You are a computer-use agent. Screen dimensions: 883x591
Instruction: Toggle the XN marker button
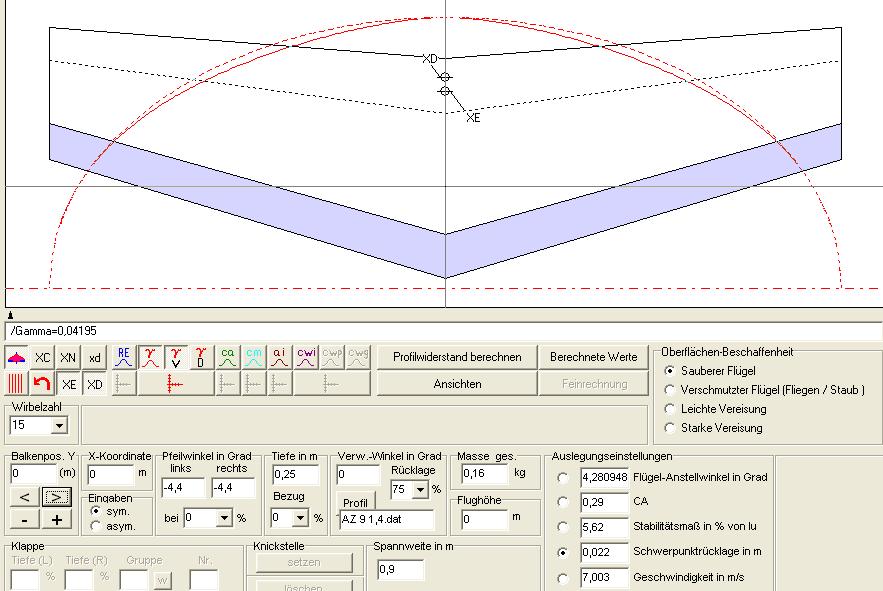[x=68, y=357]
